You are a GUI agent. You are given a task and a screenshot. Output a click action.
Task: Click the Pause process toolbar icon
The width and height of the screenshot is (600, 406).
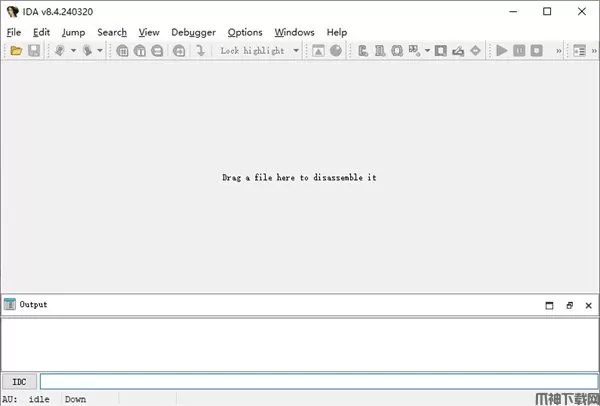(519, 51)
